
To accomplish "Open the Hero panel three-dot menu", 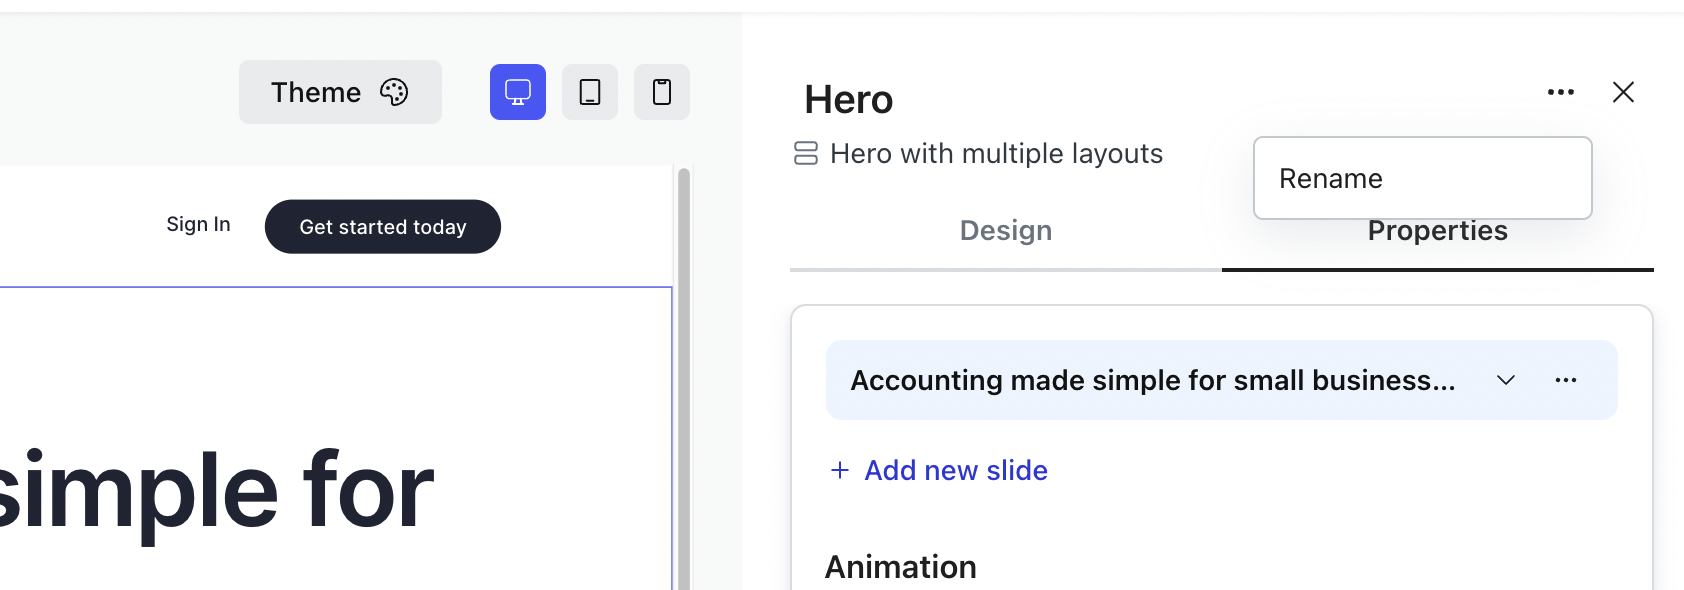I will [1561, 92].
